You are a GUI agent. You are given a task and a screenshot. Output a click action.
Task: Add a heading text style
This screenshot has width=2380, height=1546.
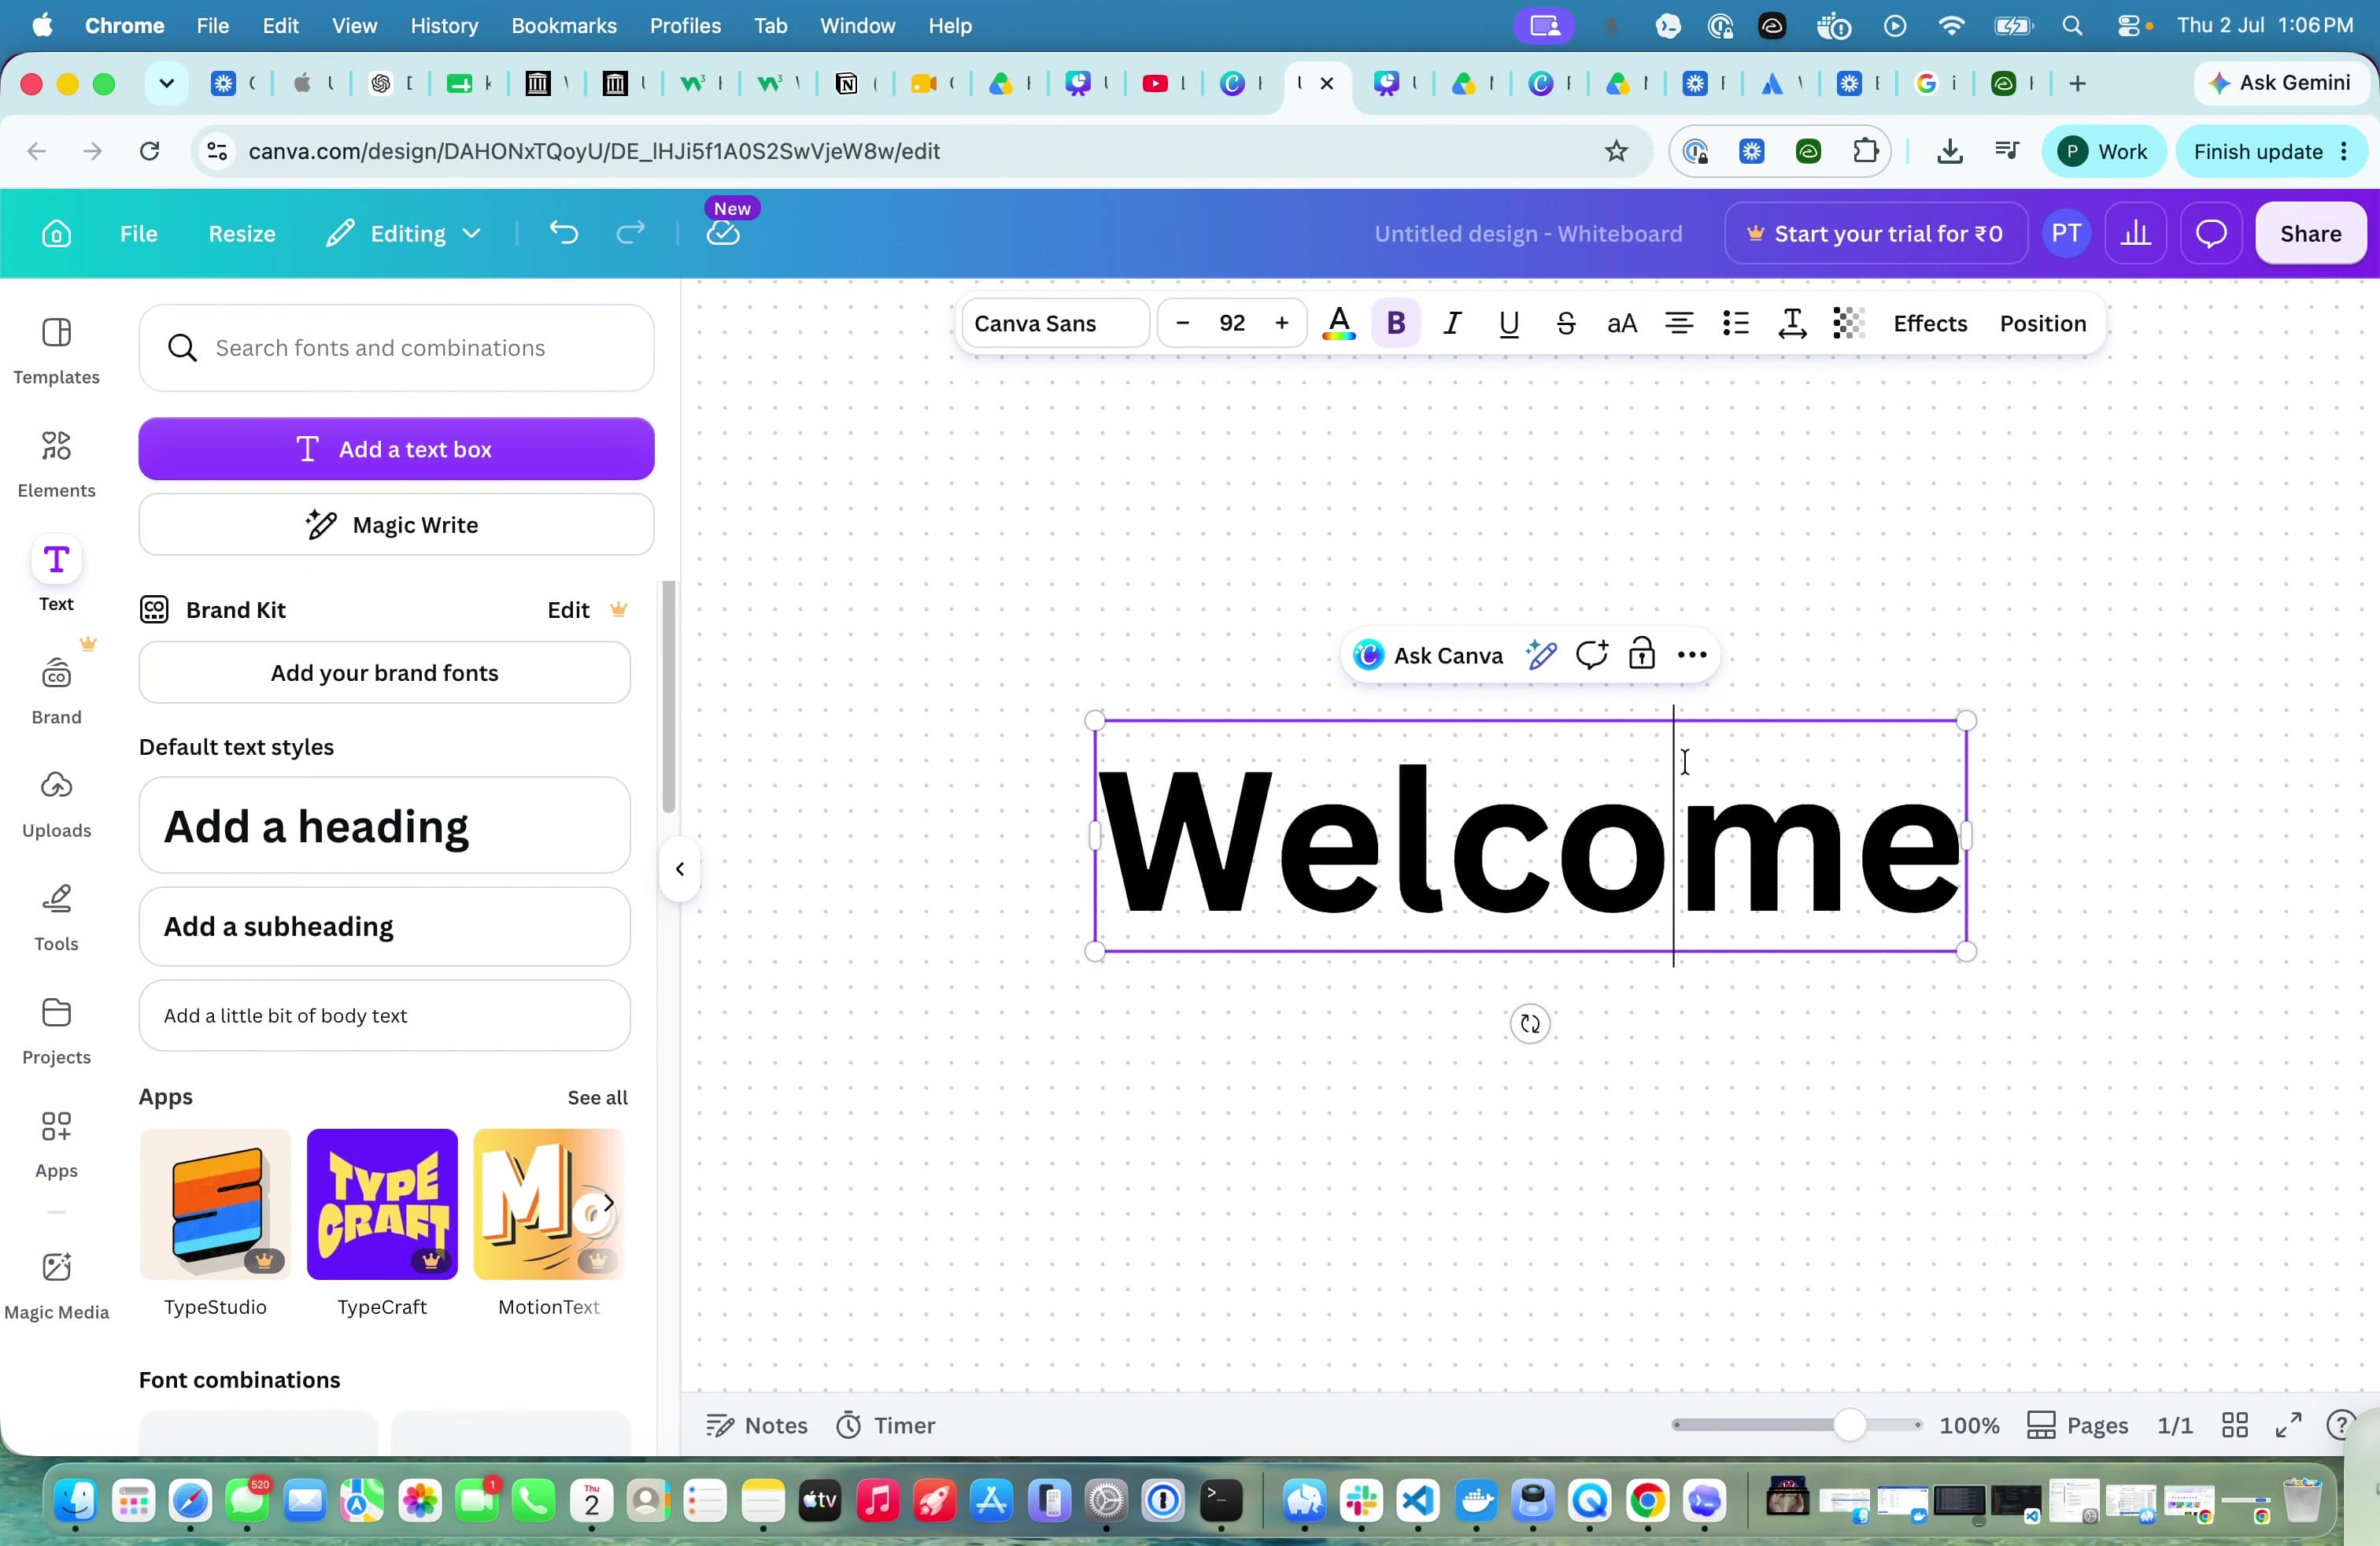[384, 826]
